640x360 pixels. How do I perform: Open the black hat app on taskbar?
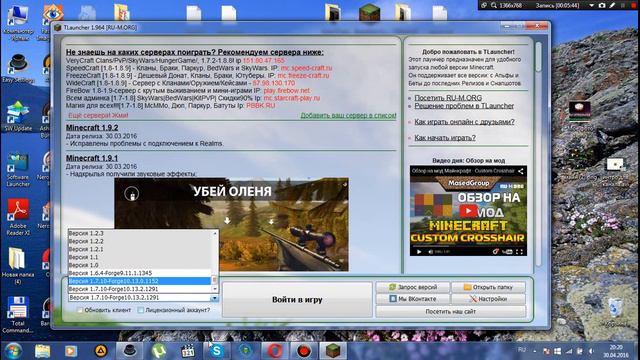tap(130, 351)
